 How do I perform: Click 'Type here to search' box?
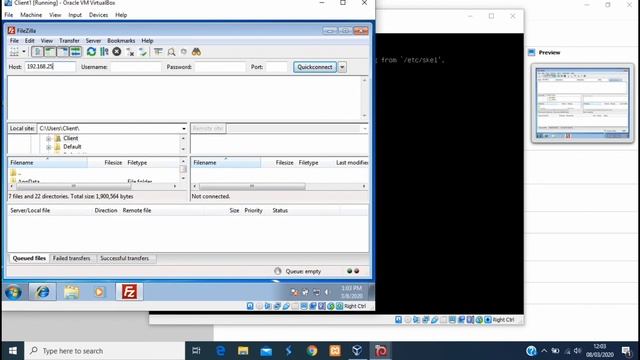pos(105,351)
